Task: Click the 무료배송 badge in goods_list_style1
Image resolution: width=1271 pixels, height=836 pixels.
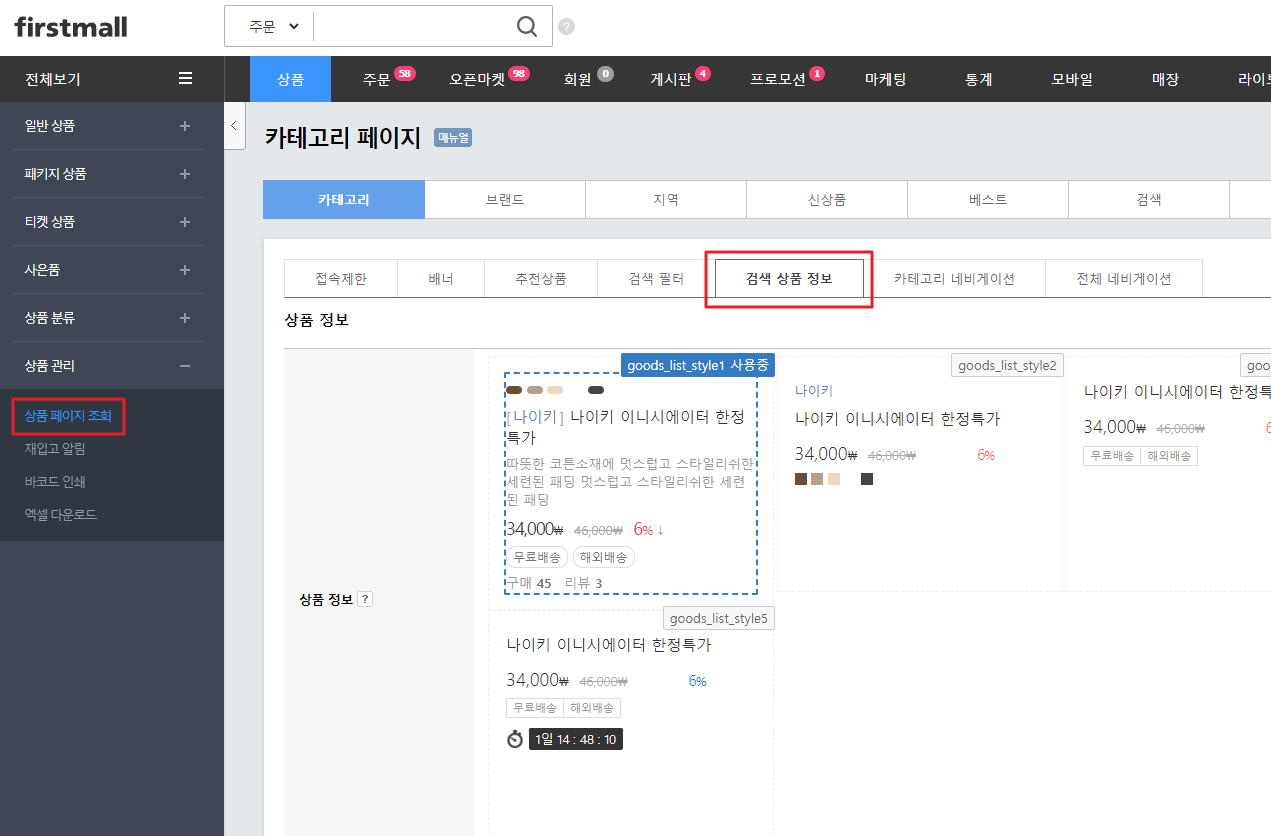Action: [537, 557]
